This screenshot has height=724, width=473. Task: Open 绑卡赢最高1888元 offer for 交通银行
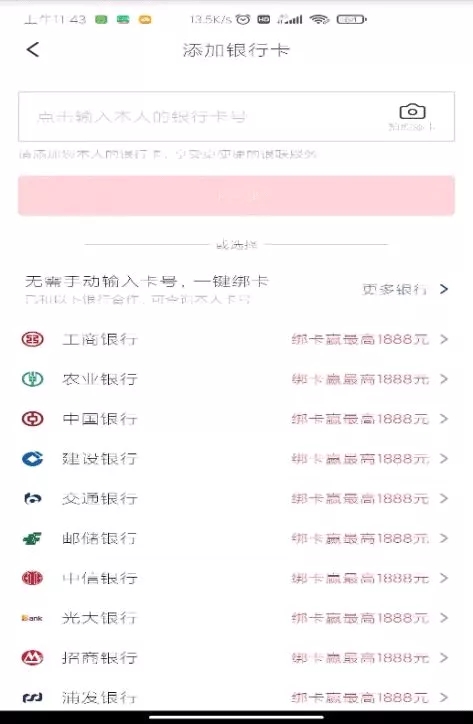coord(360,499)
